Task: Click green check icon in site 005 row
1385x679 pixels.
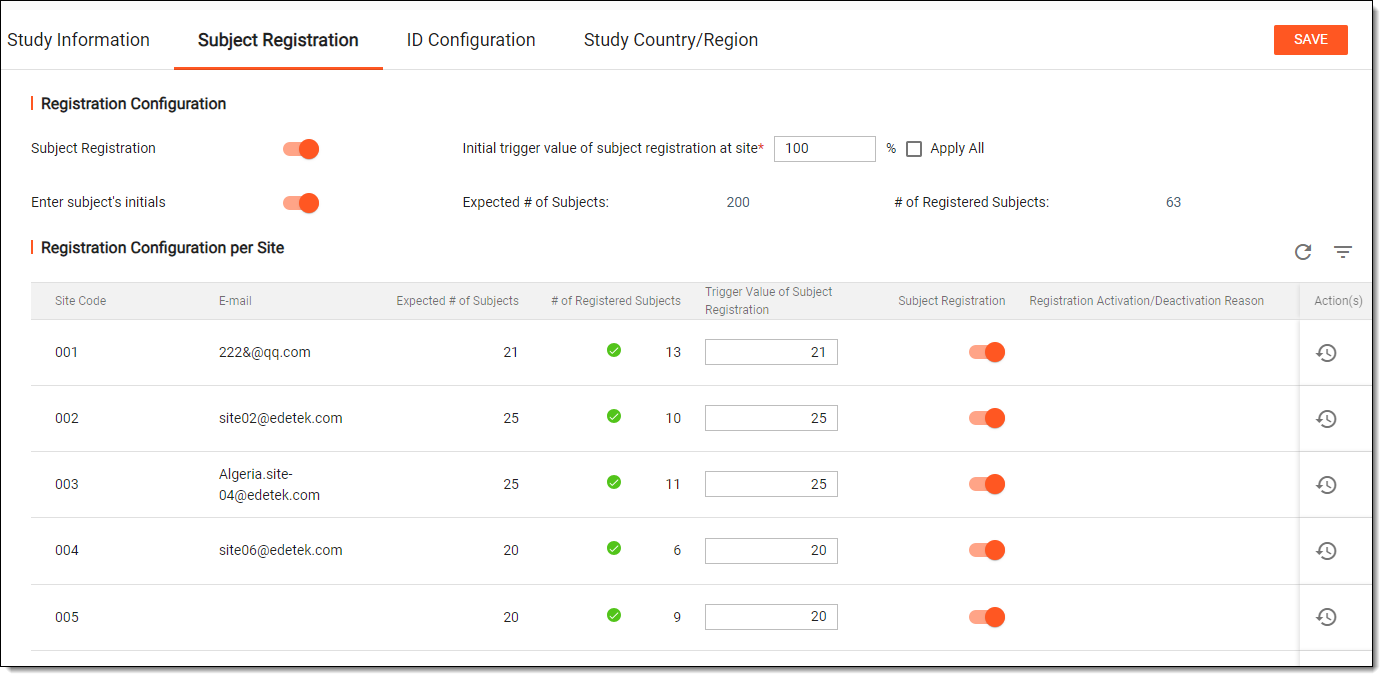Action: [x=614, y=615]
